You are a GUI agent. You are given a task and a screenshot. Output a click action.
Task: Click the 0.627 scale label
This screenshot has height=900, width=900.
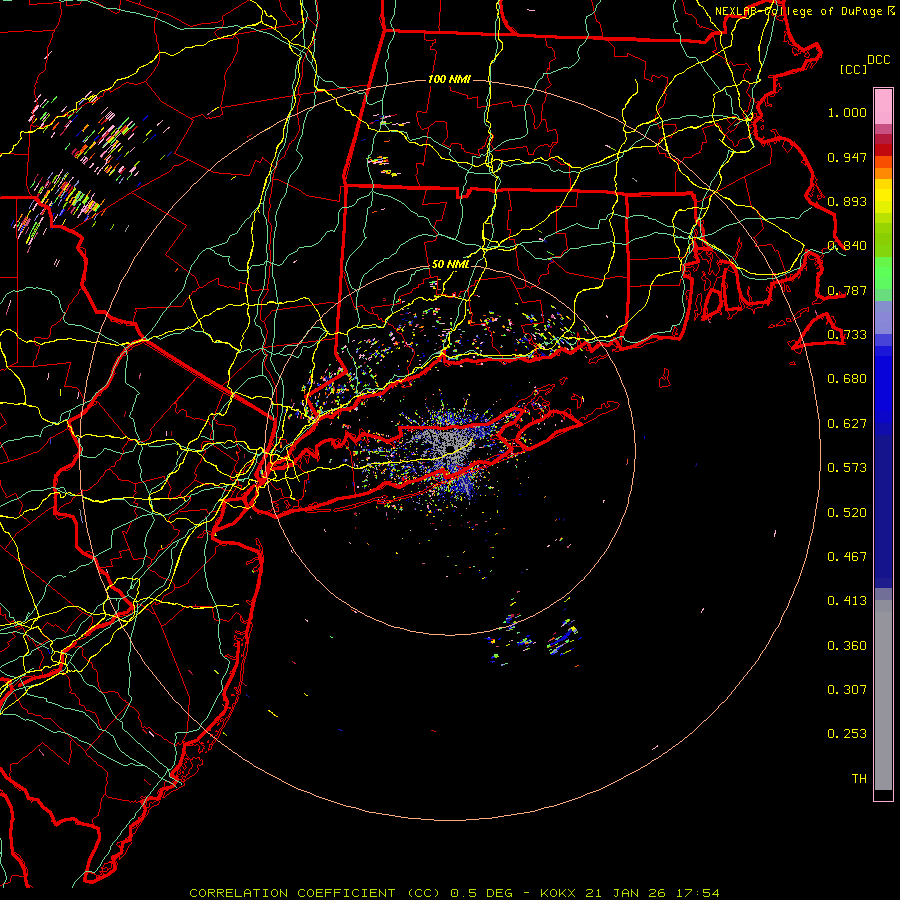[x=847, y=424]
